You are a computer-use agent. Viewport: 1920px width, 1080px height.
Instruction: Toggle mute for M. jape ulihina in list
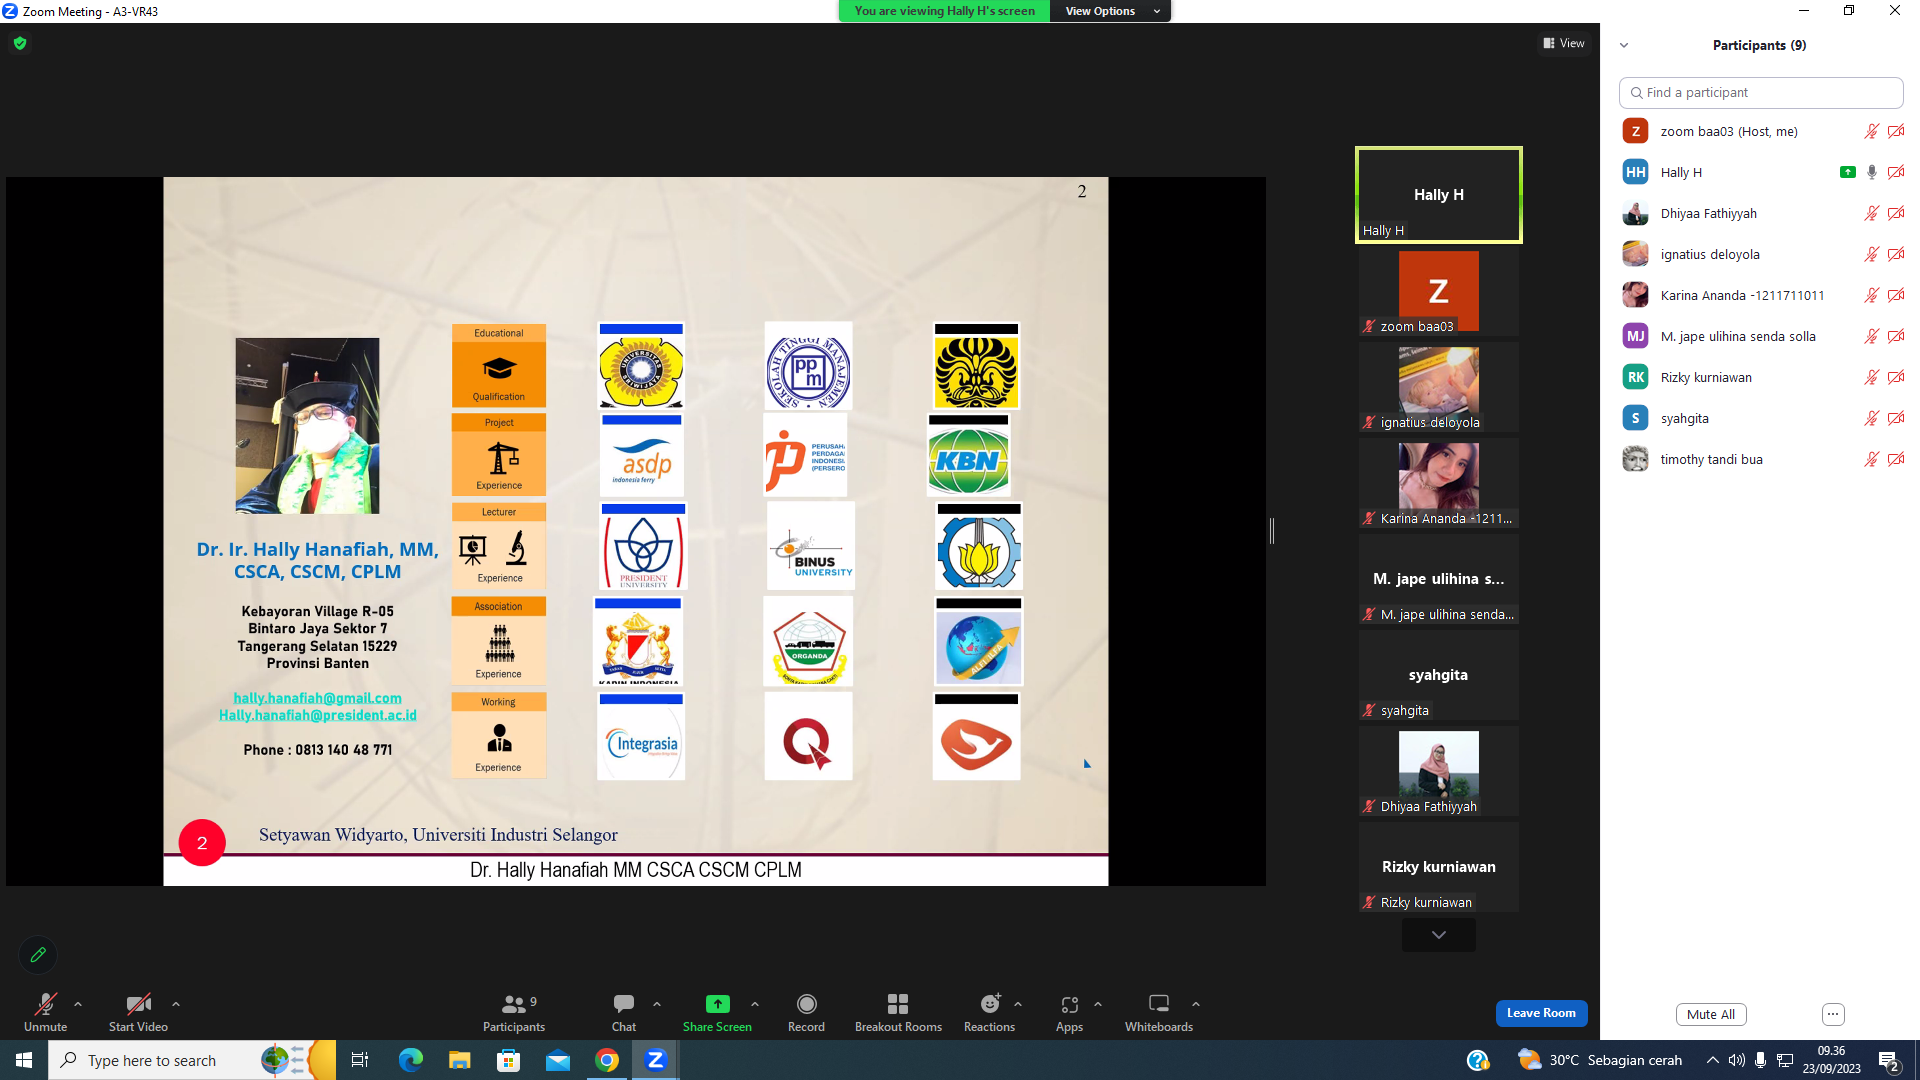click(1871, 336)
